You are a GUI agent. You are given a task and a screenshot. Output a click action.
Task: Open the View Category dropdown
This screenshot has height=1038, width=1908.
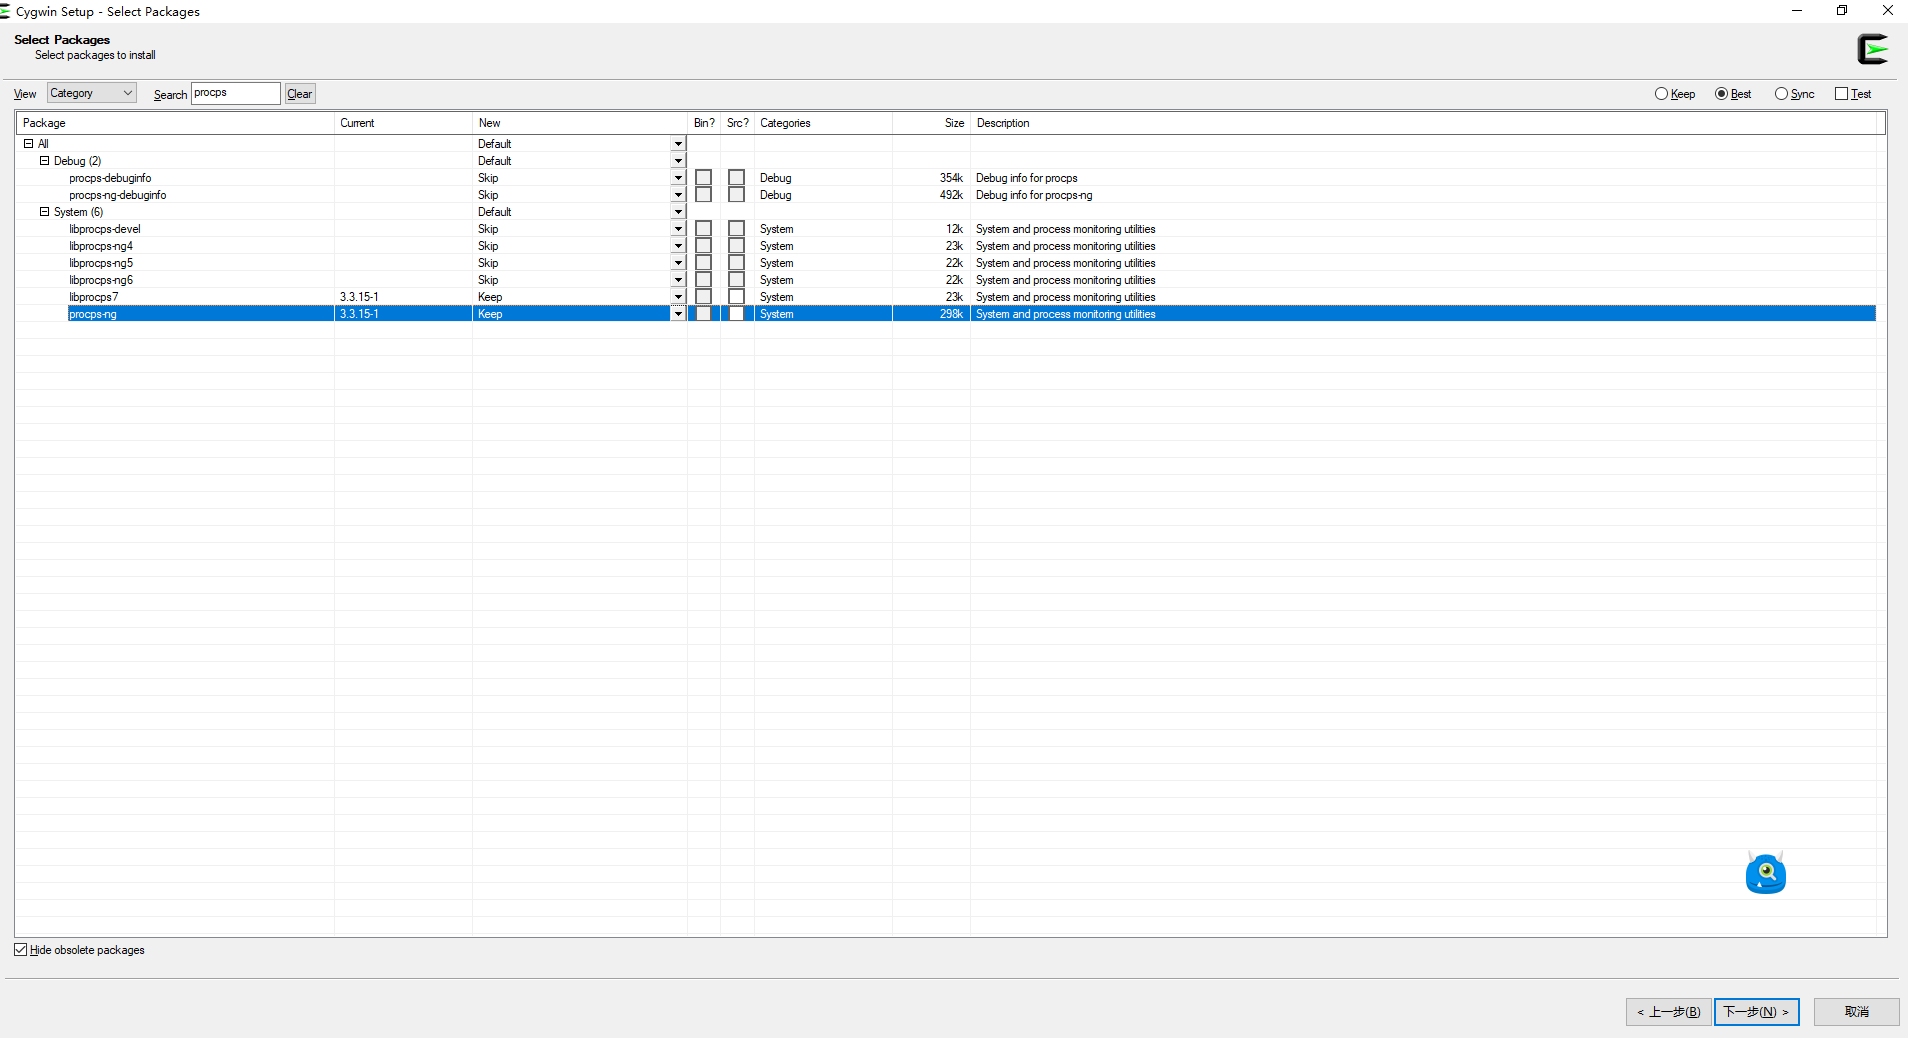[x=91, y=93]
